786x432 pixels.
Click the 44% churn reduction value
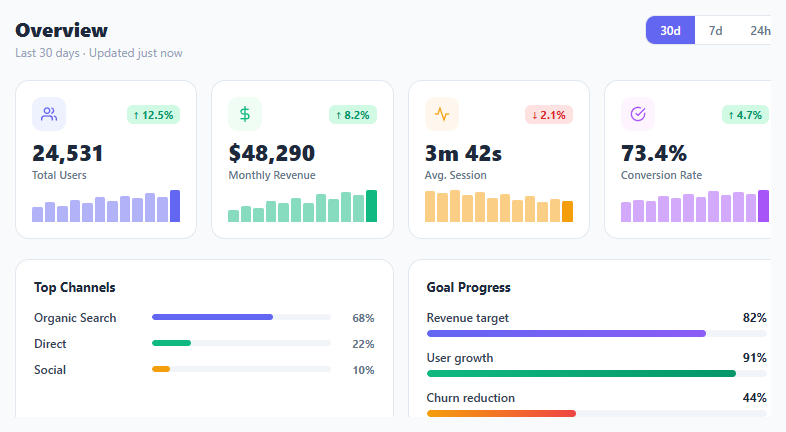tap(754, 398)
